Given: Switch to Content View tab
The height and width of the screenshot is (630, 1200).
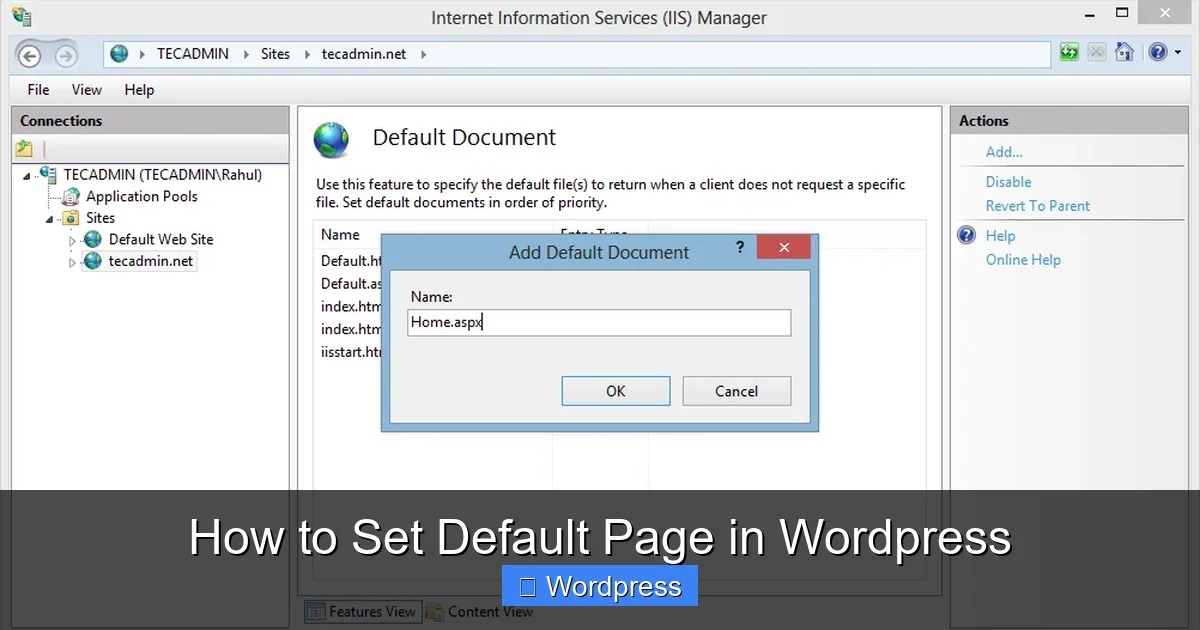Looking at the screenshot, I should point(479,611).
